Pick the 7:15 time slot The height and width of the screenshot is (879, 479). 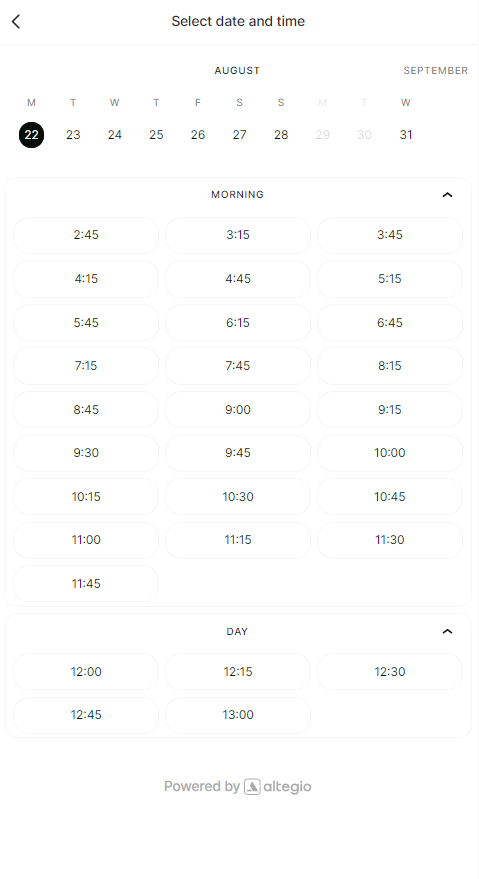coord(86,366)
